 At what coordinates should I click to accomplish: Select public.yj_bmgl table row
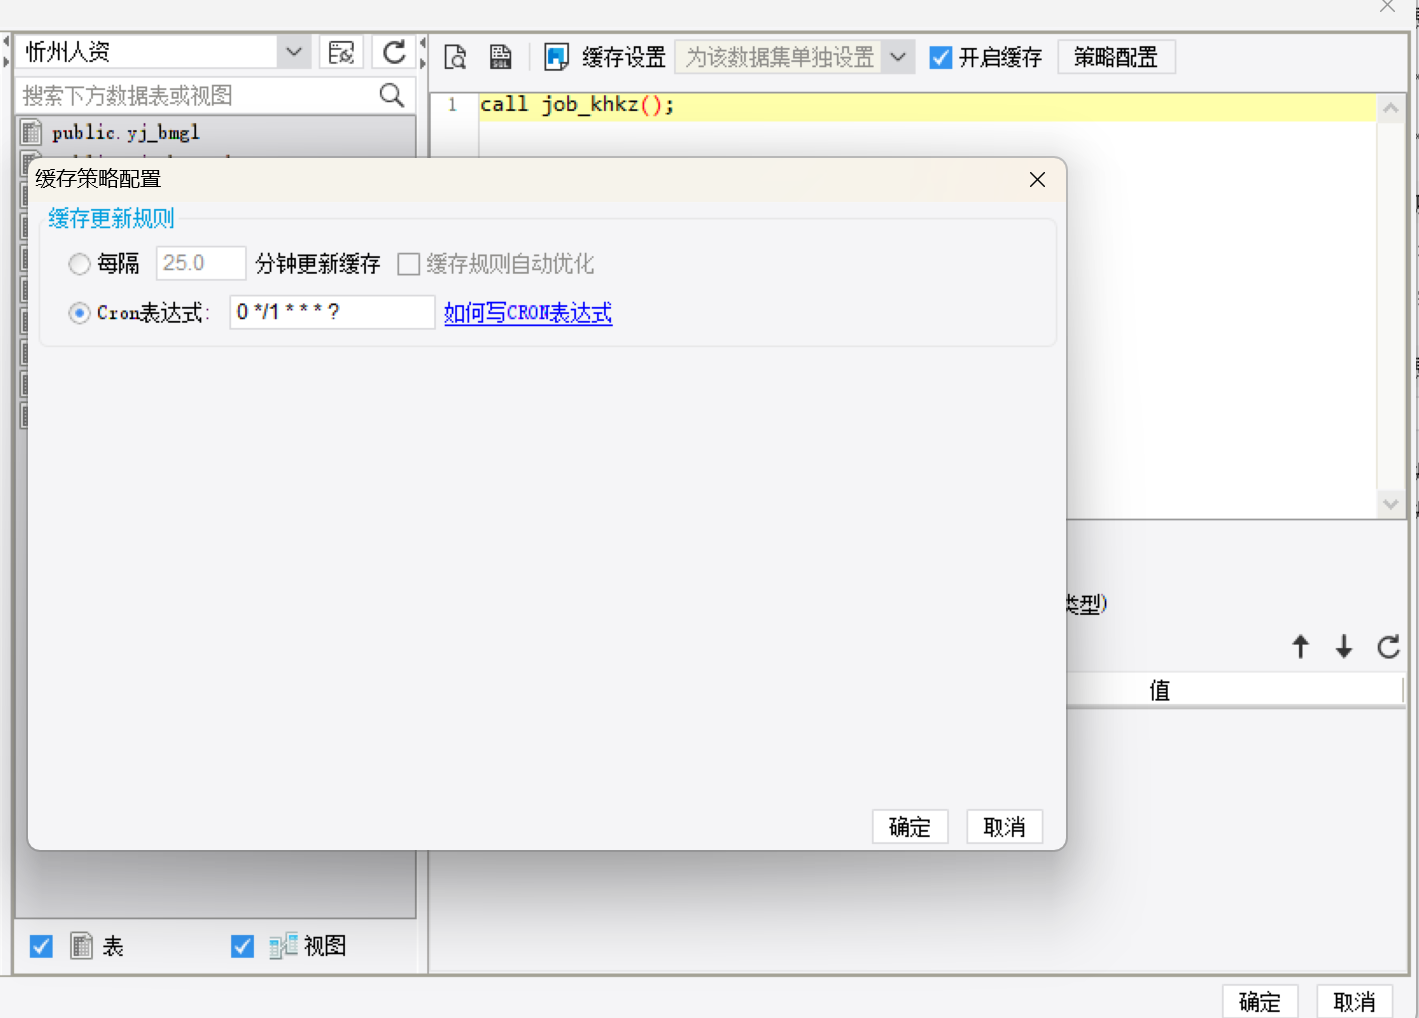click(216, 132)
